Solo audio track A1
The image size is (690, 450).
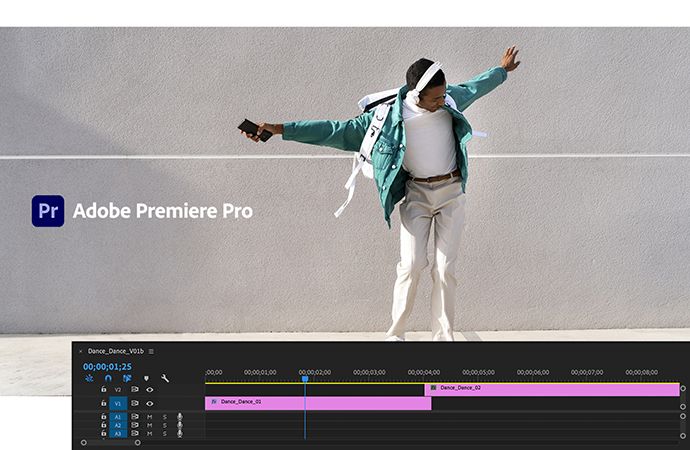pyautogui.click(x=165, y=417)
